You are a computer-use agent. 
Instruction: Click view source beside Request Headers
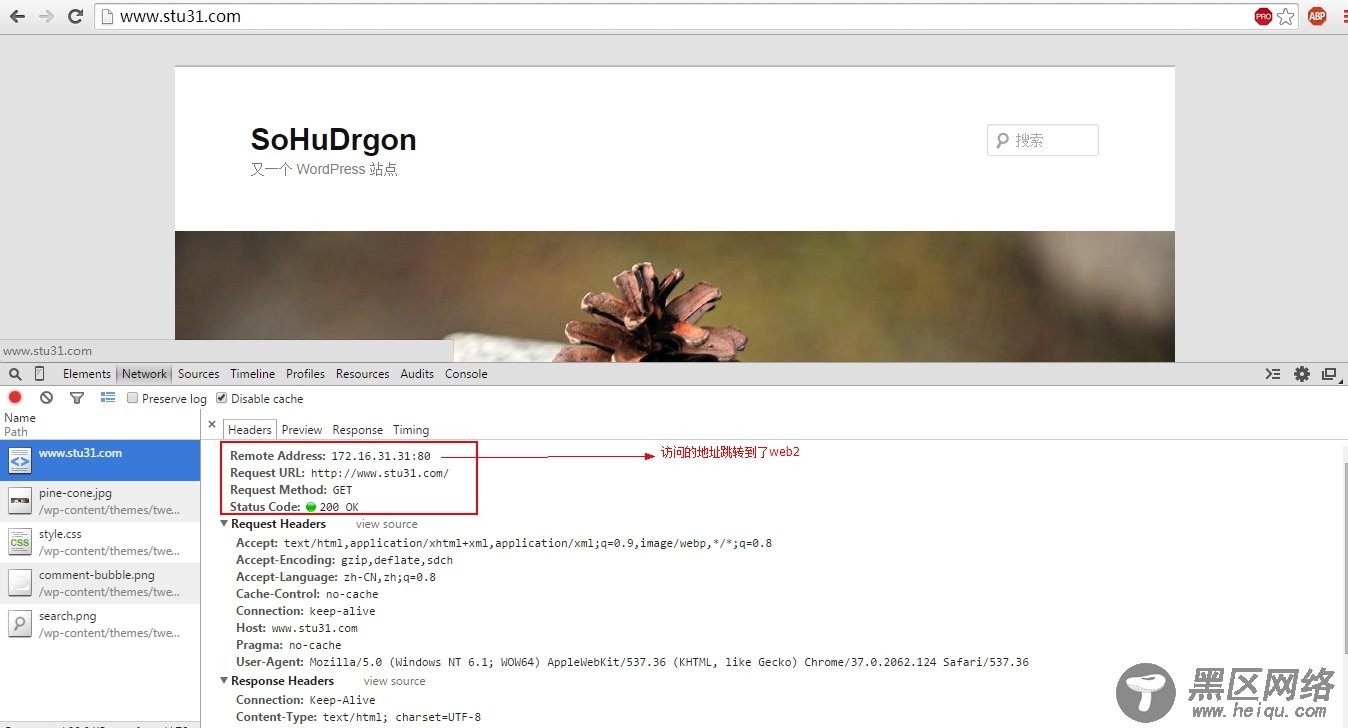point(387,524)
